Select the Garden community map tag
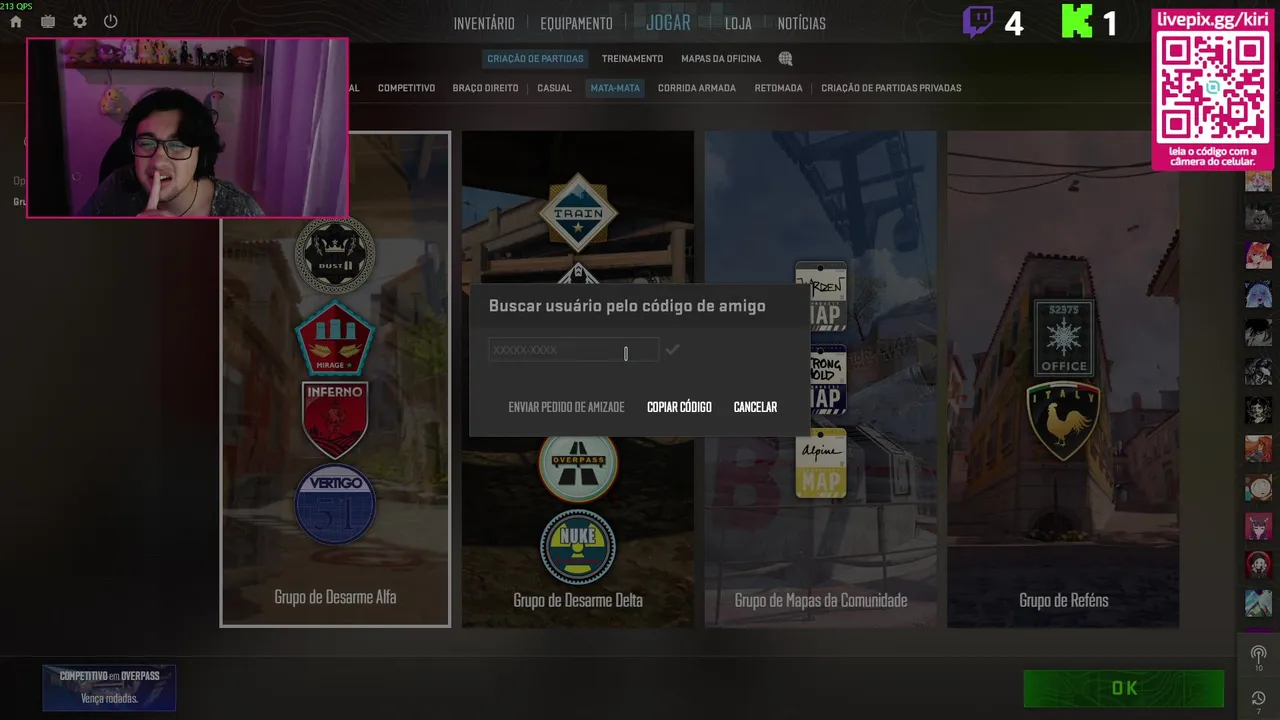1280x720 pixels. [821, 297]
